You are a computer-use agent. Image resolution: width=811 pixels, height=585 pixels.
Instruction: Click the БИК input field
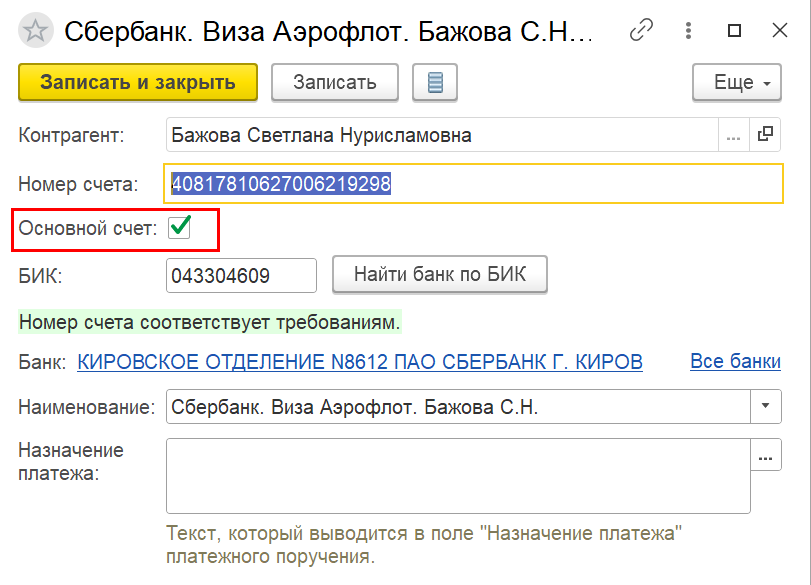click(x=241, y=275)
